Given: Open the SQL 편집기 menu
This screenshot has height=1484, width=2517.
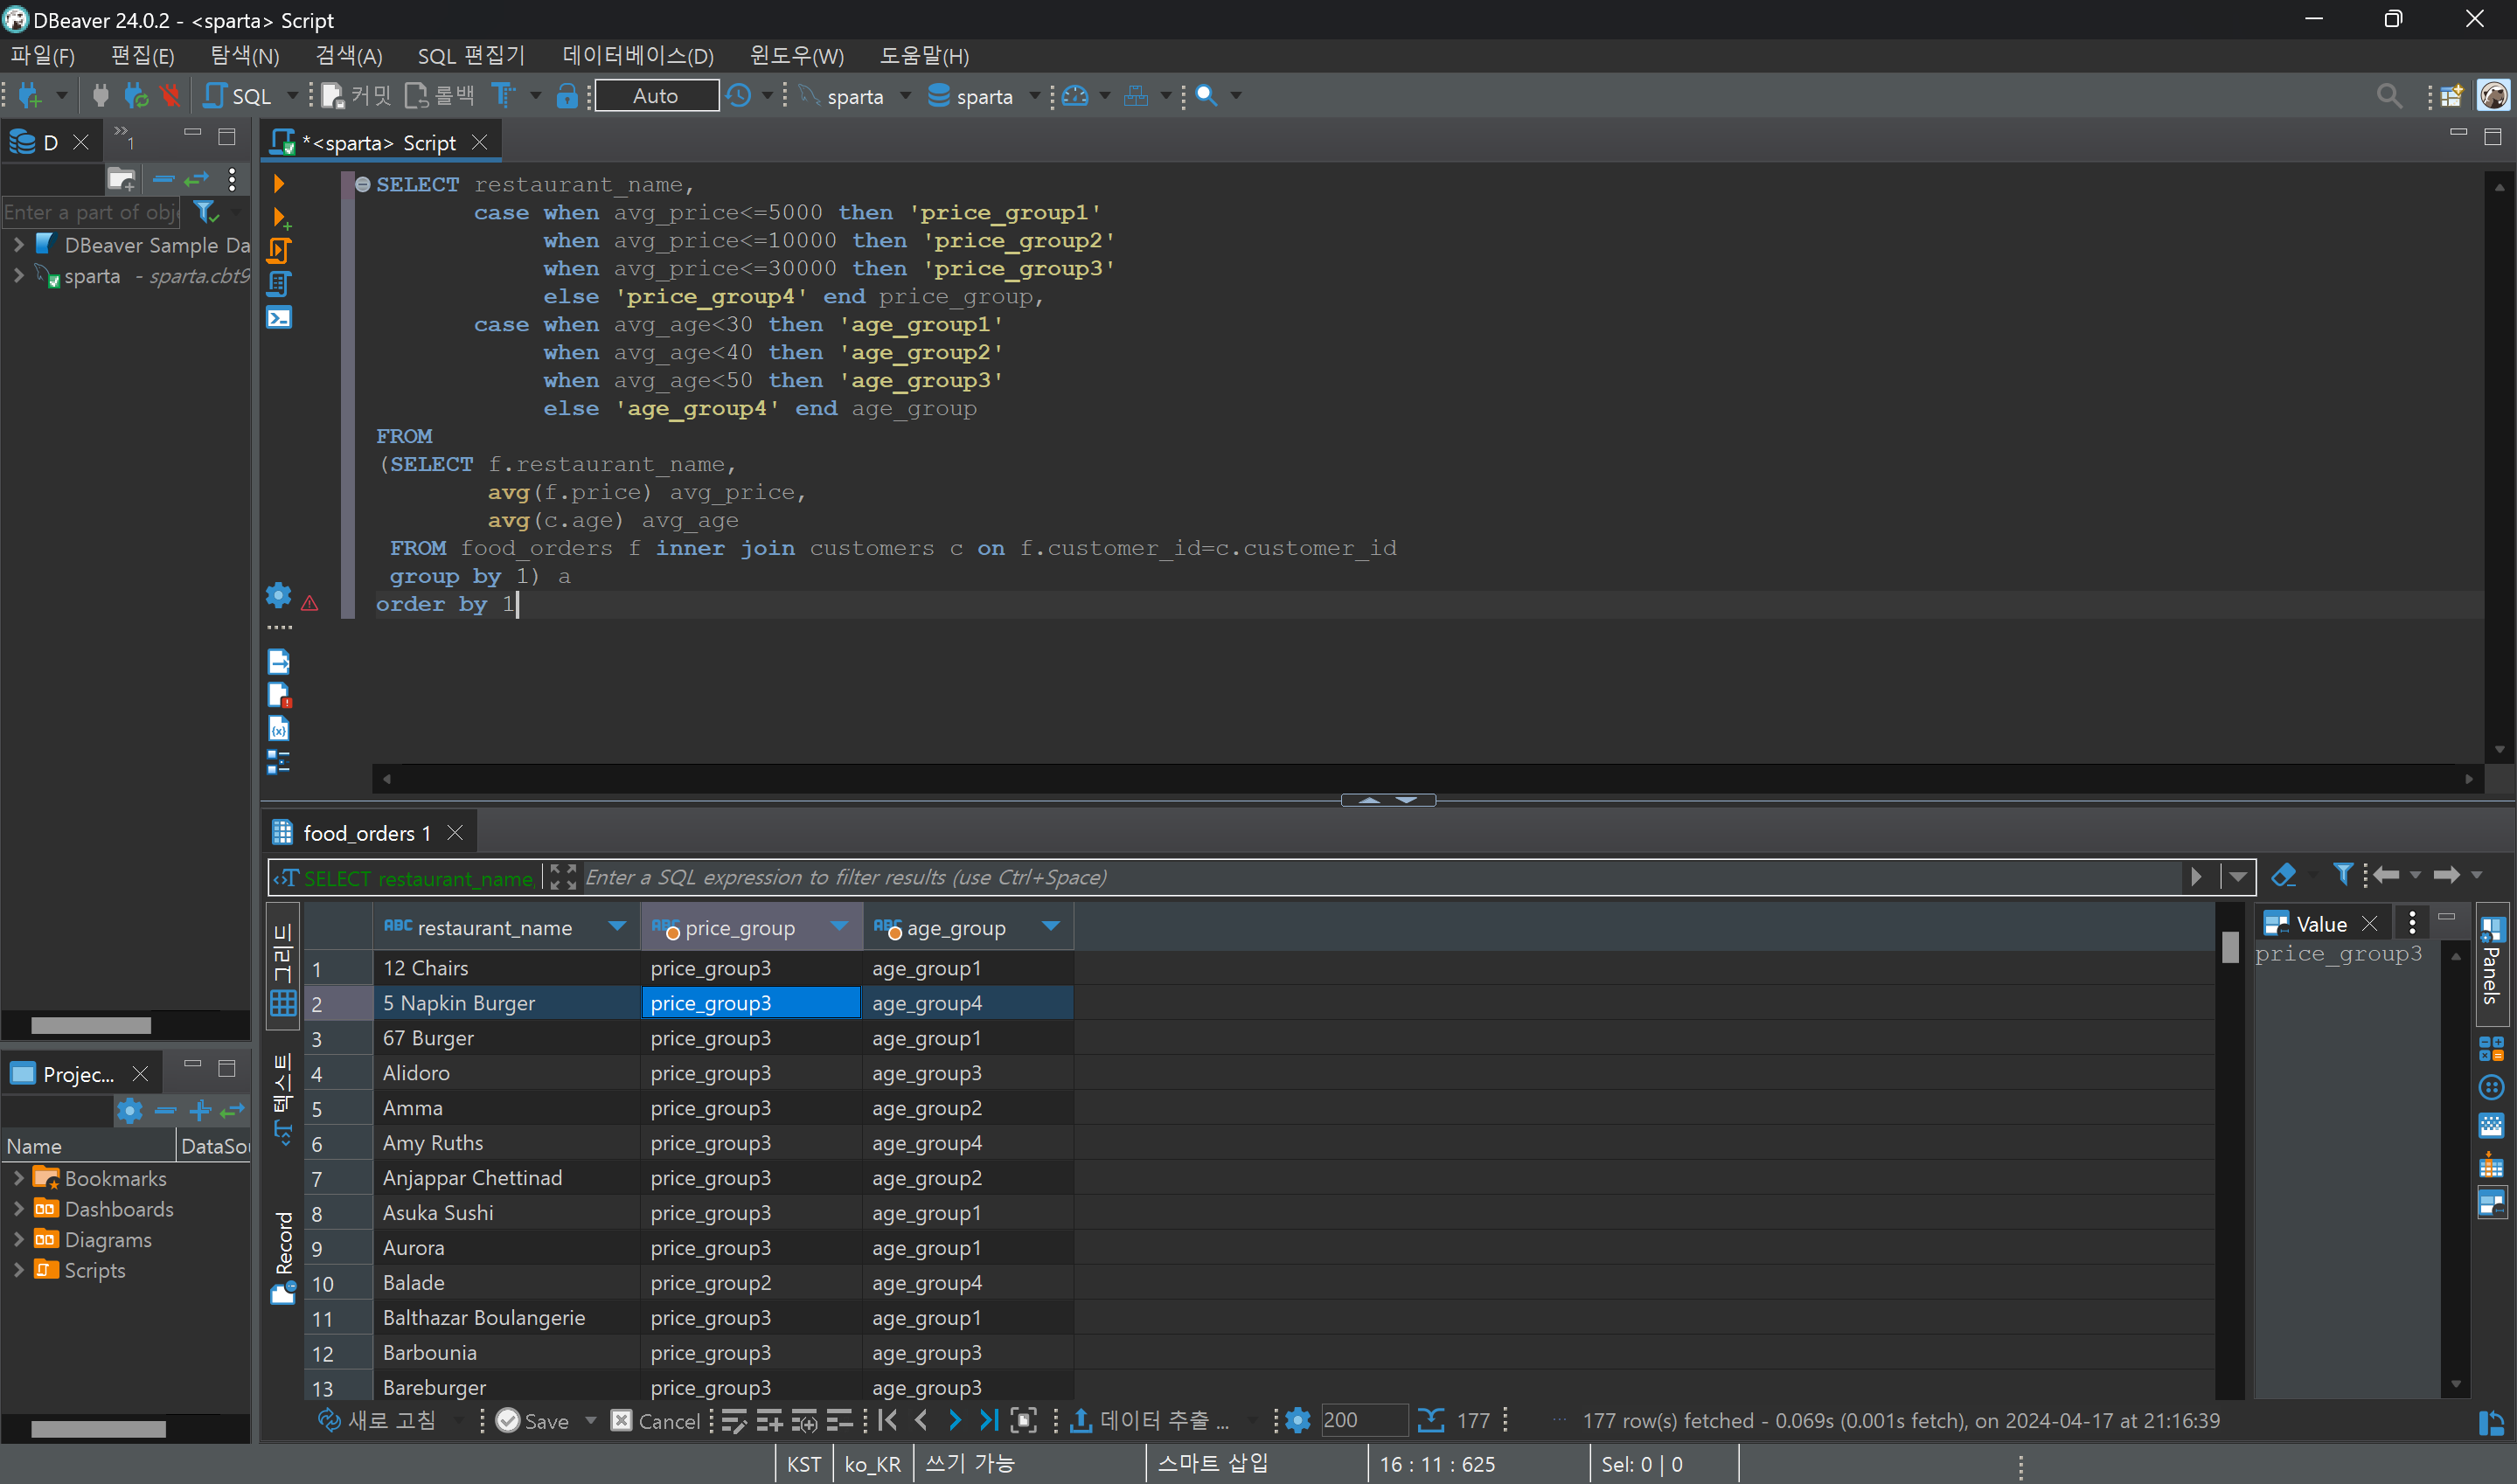Looking at the screenshot, I should (x=470, y=56).
